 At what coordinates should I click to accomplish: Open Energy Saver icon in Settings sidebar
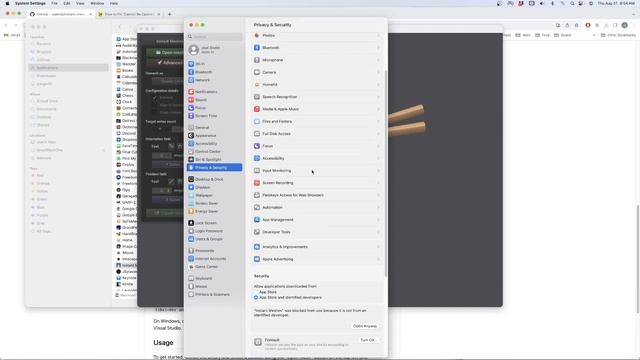pos(191,211)
